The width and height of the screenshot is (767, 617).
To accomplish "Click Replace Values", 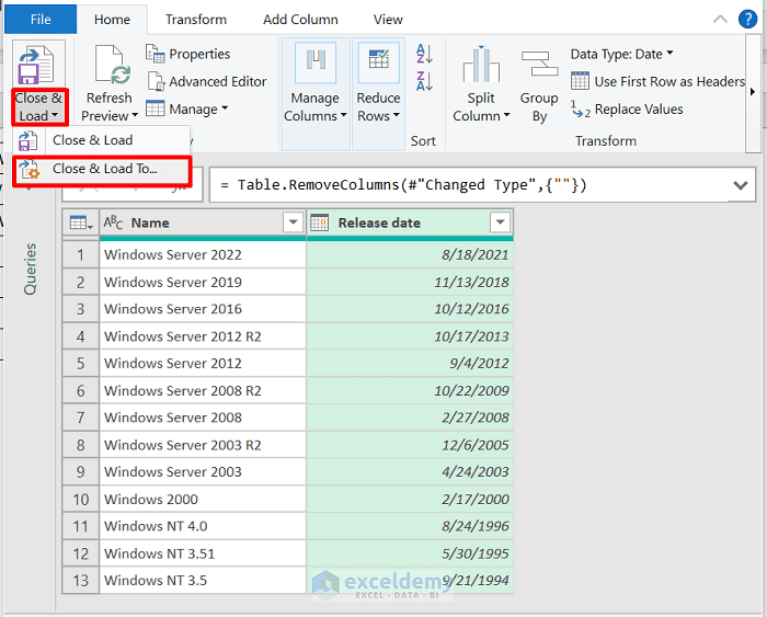I will 627,109.
